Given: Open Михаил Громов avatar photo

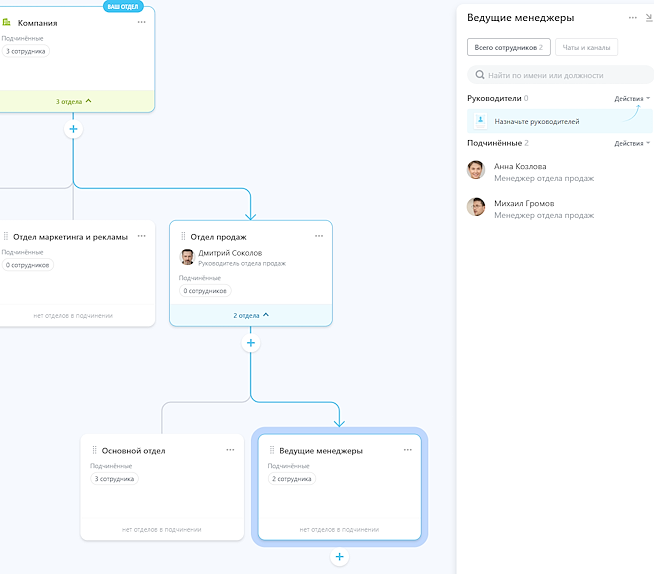Looking at the screenshot, I should point(476,207).
